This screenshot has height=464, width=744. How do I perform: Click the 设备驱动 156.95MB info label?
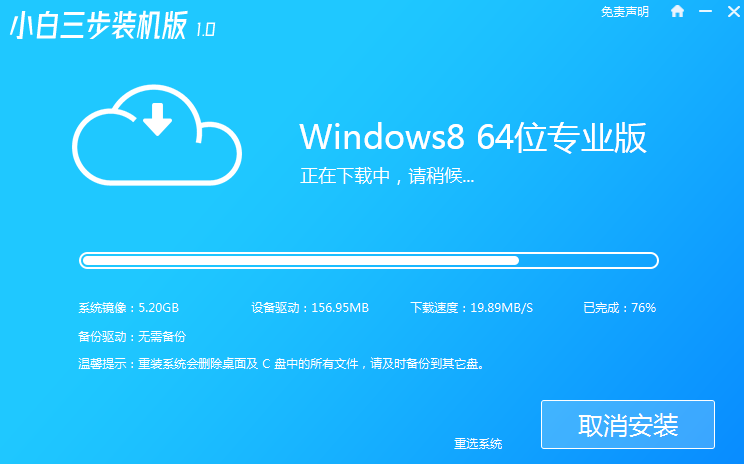pos(310,307)
